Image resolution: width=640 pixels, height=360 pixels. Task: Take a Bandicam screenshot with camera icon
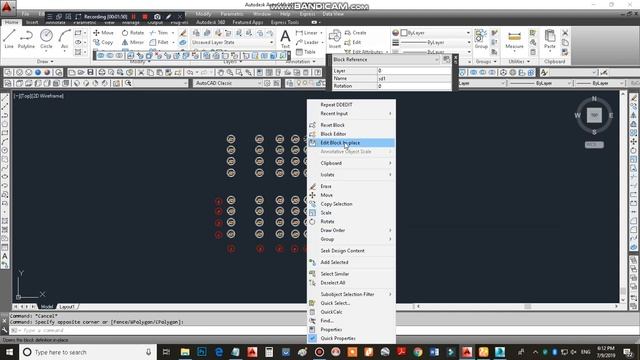point(157,17)
